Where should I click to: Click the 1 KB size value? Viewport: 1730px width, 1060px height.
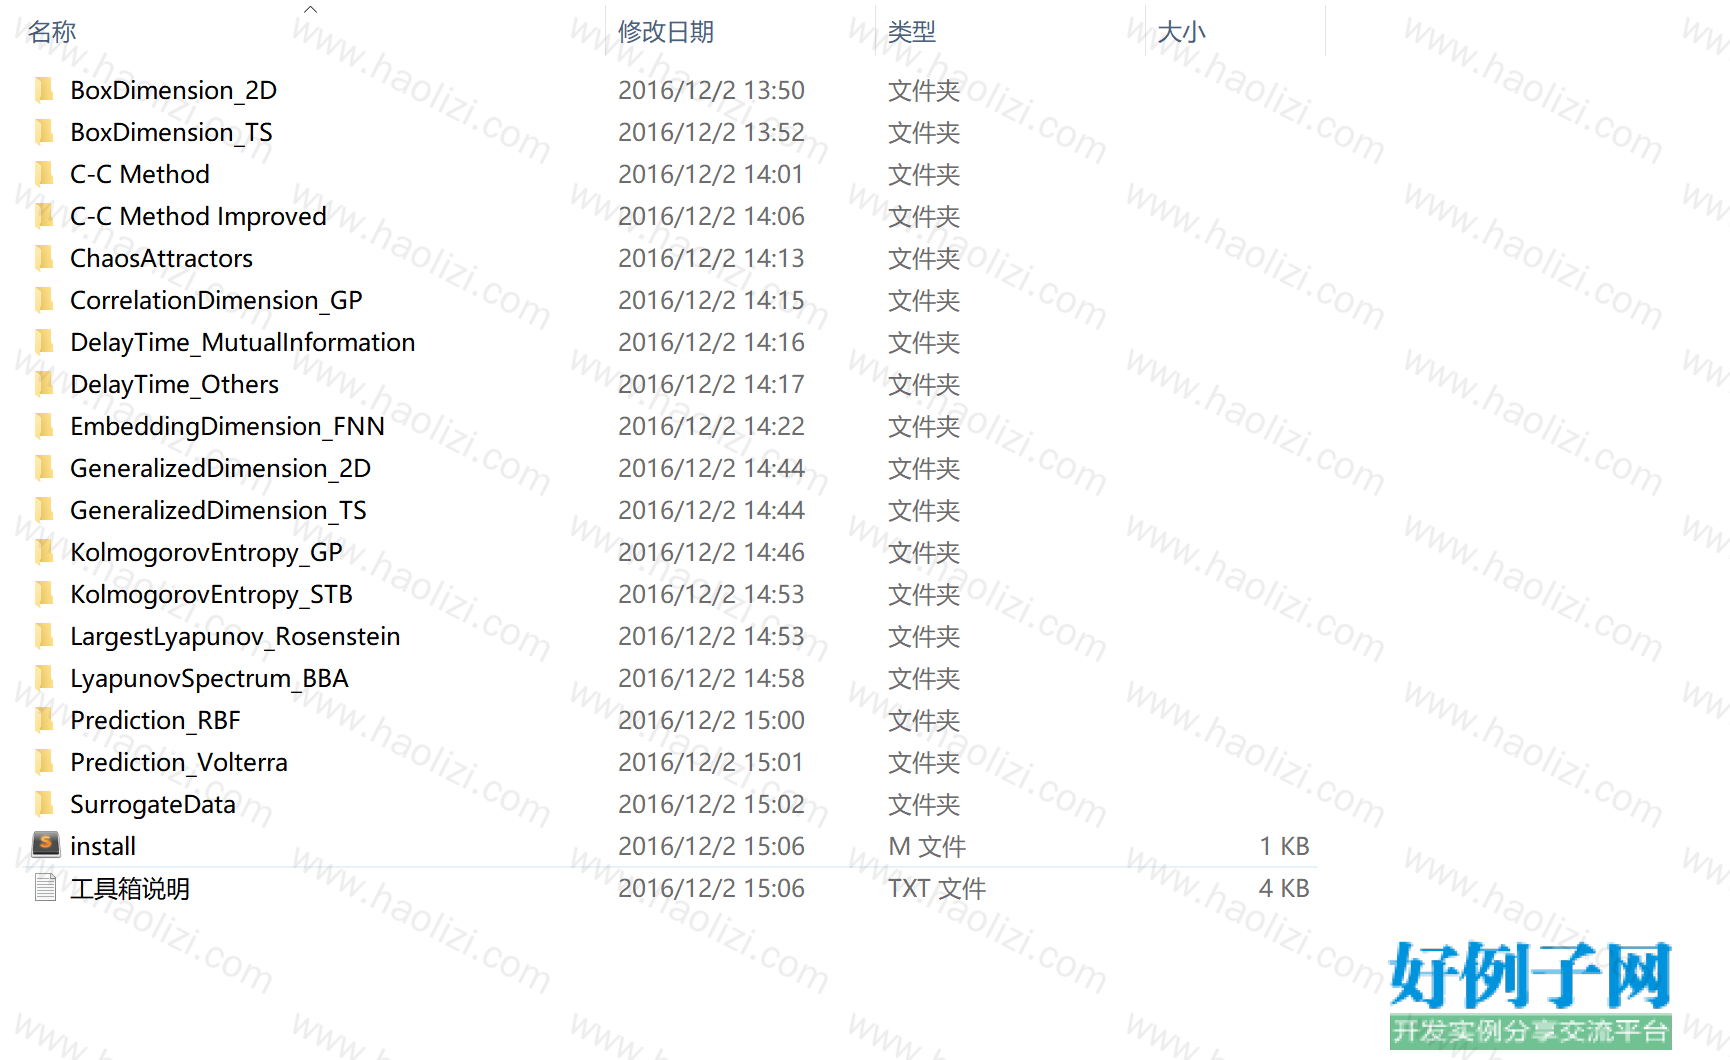point(1284,847)
